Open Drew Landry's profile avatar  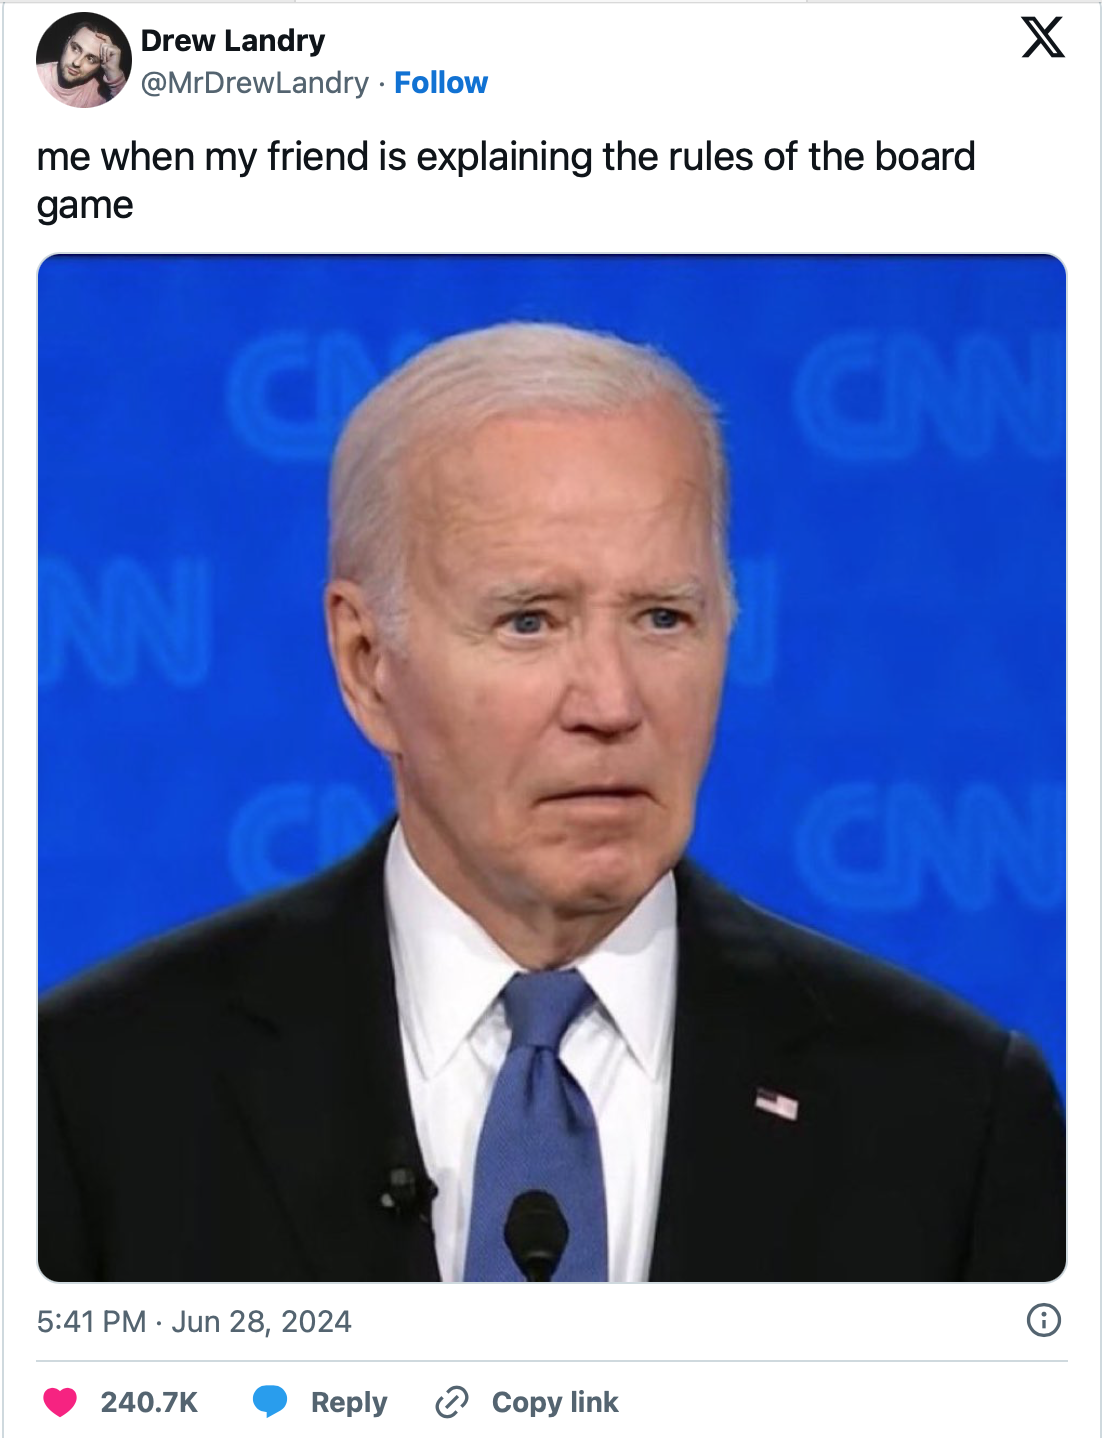point(84,60)
